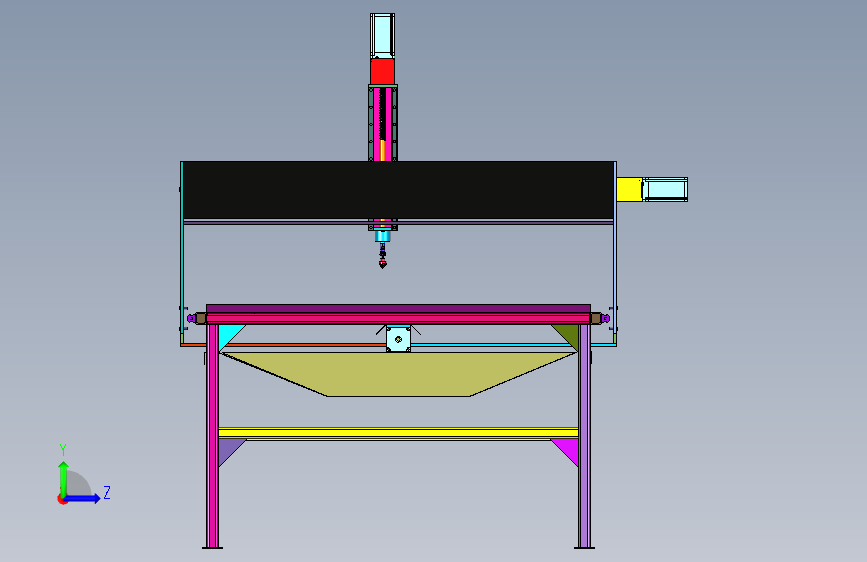The height and width of the screenshot is (562, 867).
Task: Select the center stepper motor under the table
Action: [x=398, y=339]
